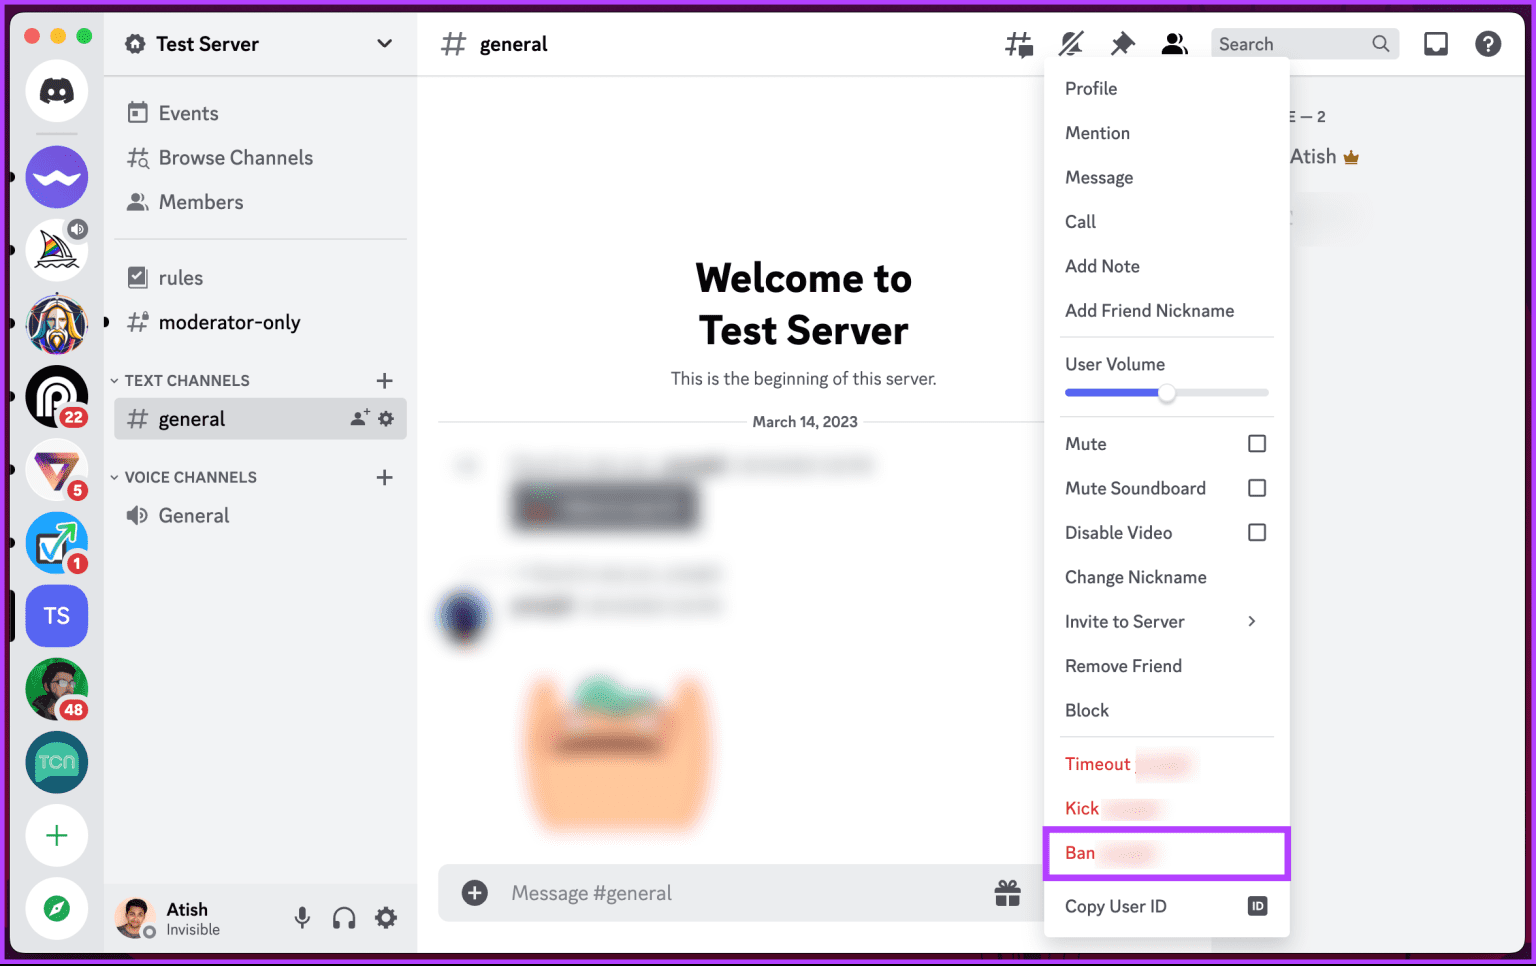Open Browse Channels in the sidebar
1536x966 pixels.
click(235, 157)
